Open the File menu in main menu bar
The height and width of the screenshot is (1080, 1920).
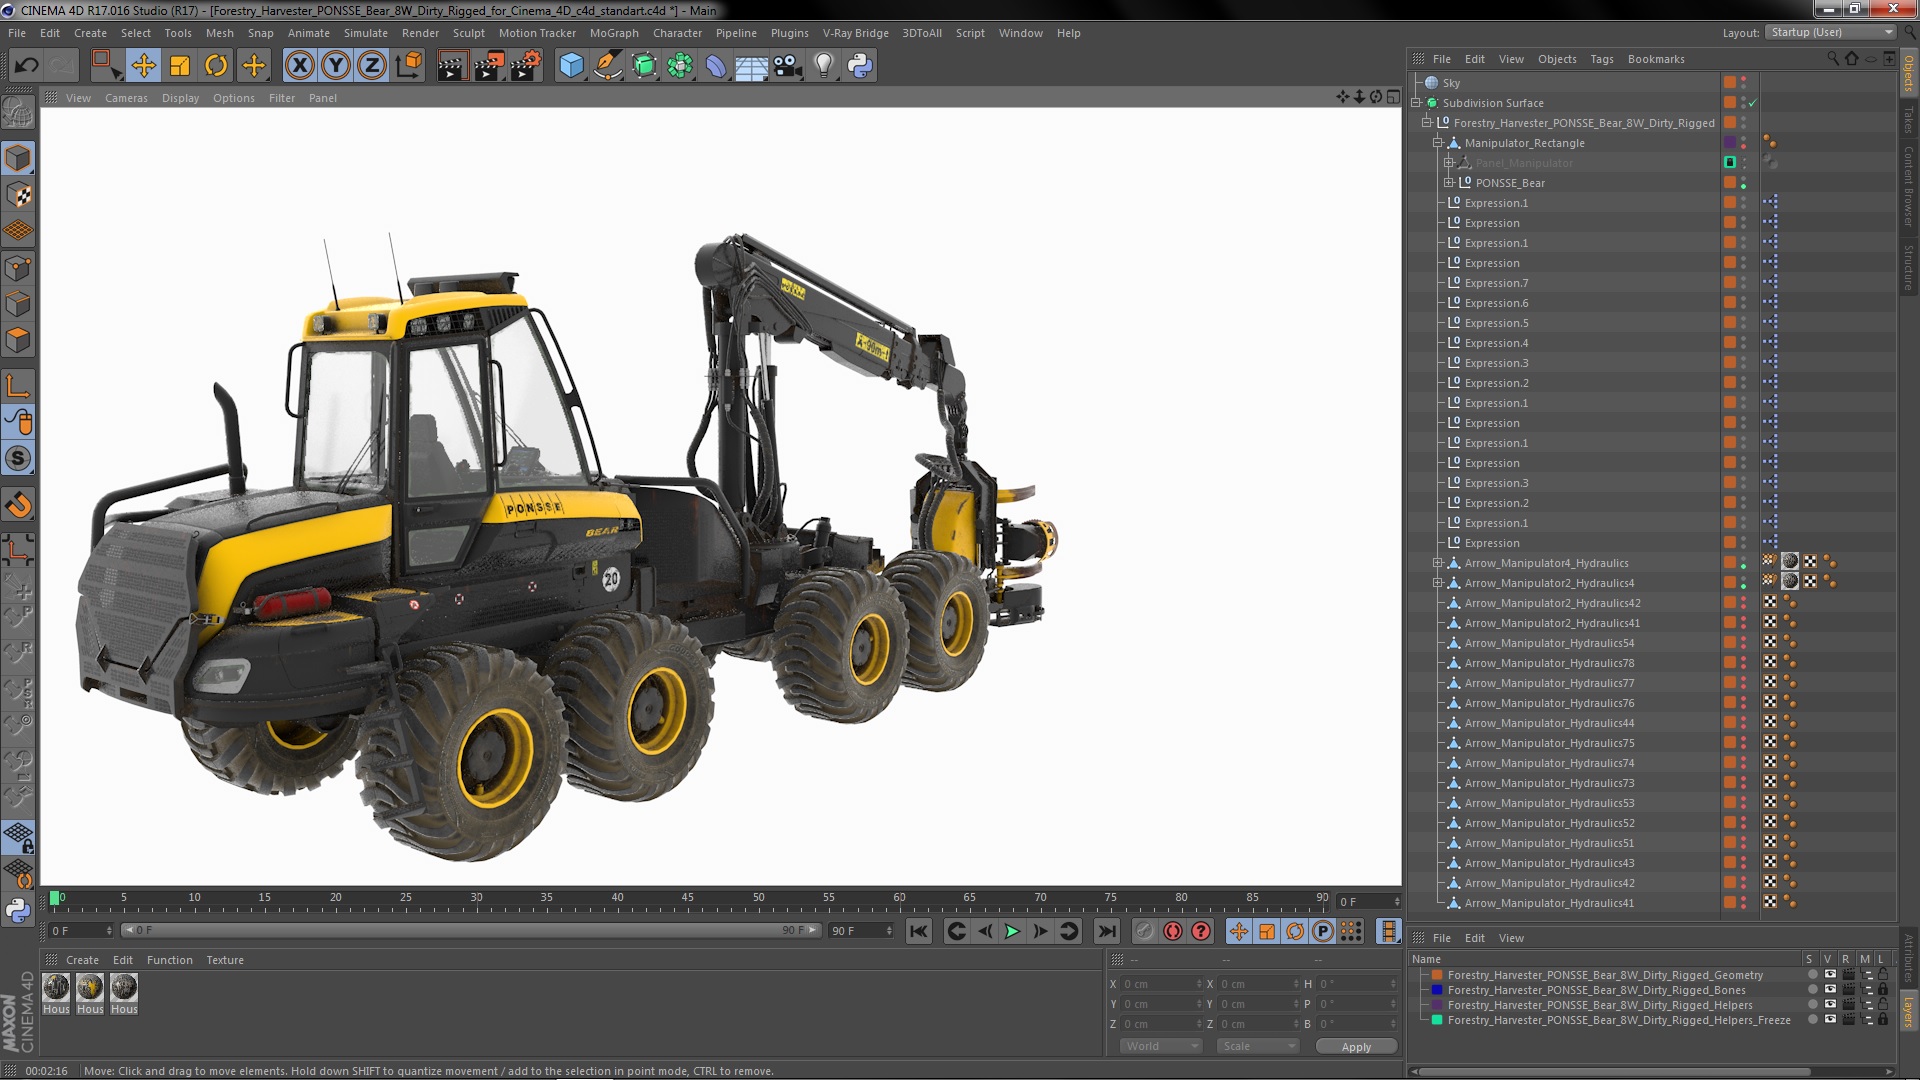(17, 33)
